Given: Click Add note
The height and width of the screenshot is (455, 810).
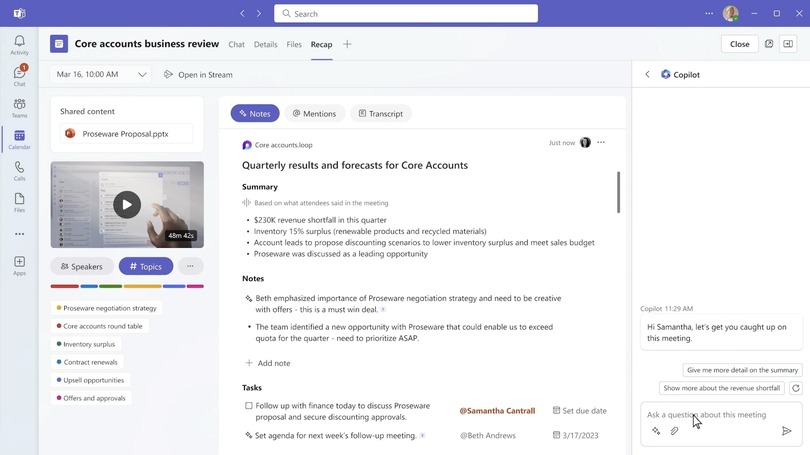Looking at the screenshot, I should click(x=268, y=363).
